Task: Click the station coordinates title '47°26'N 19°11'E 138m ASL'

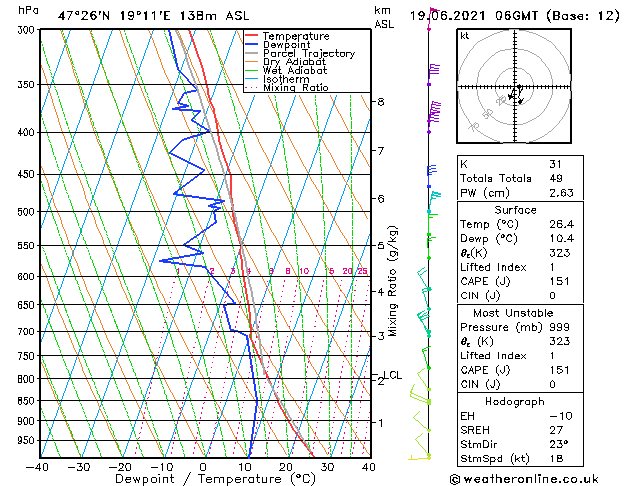Action: [154, 16]
